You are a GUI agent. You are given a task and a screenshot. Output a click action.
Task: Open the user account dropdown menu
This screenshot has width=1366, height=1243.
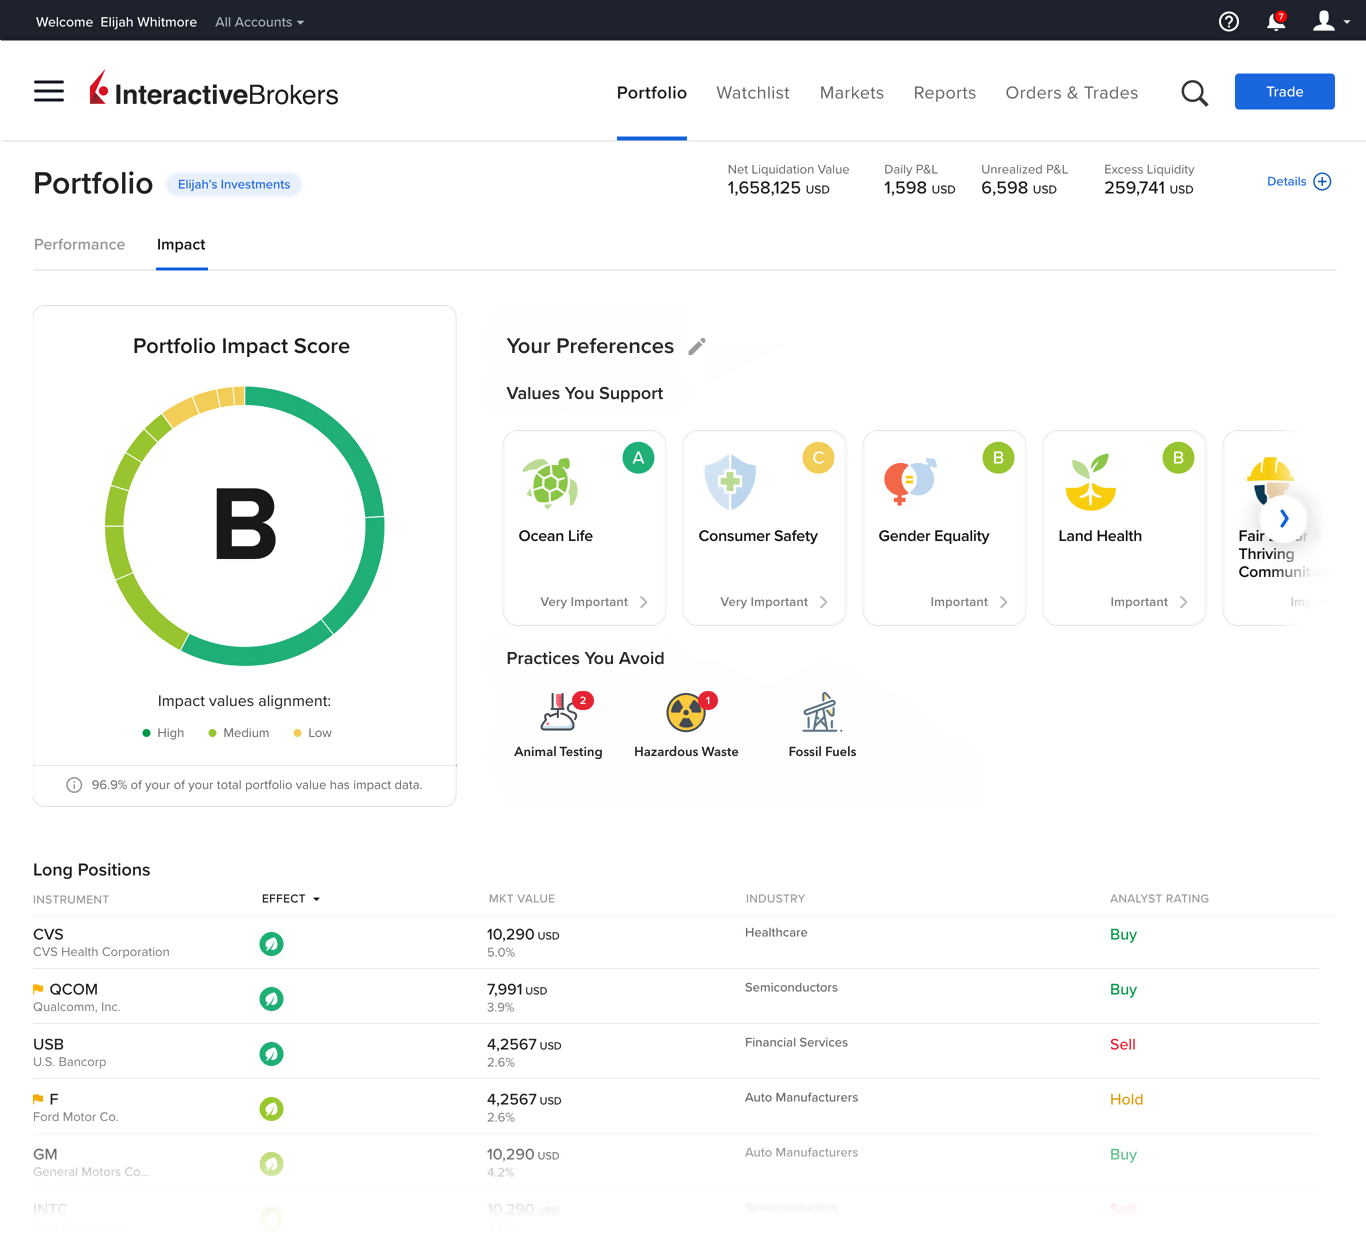tap(1330, 21)
